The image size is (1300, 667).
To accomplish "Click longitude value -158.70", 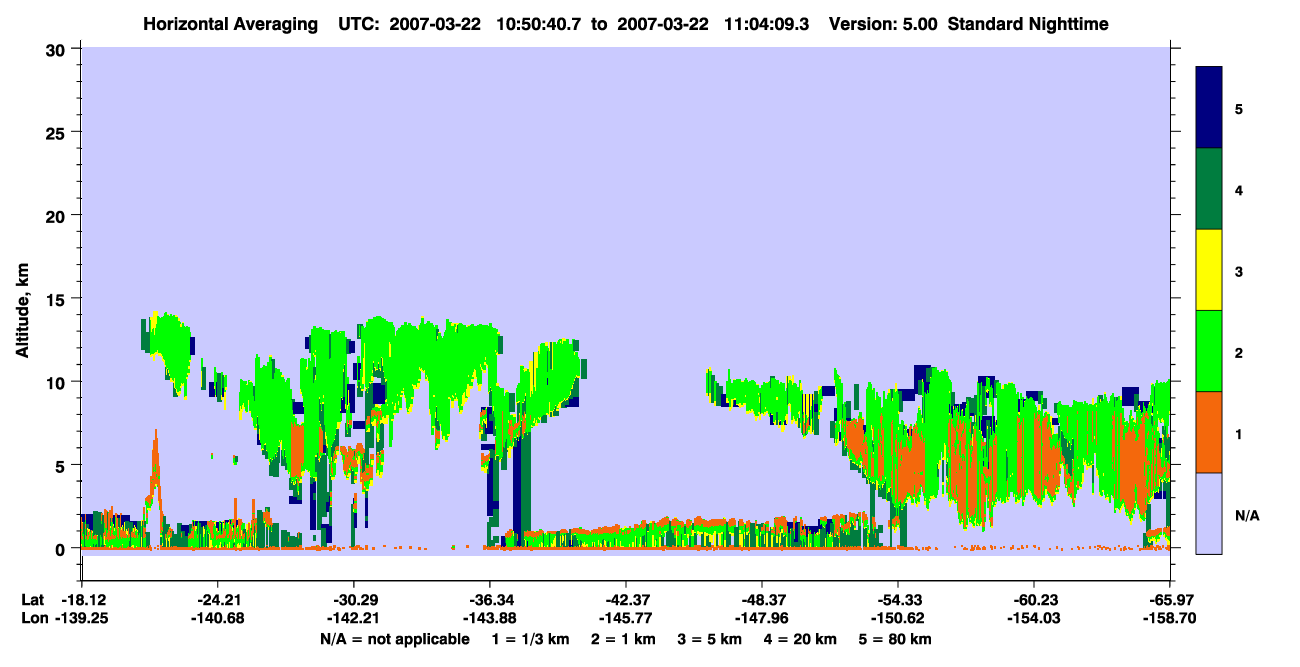I will [1170, 618].
